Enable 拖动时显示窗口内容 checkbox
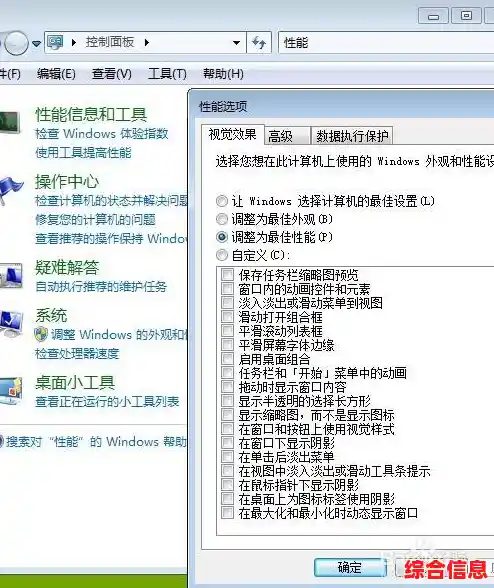The image size is (494, 588). [227, 387]
